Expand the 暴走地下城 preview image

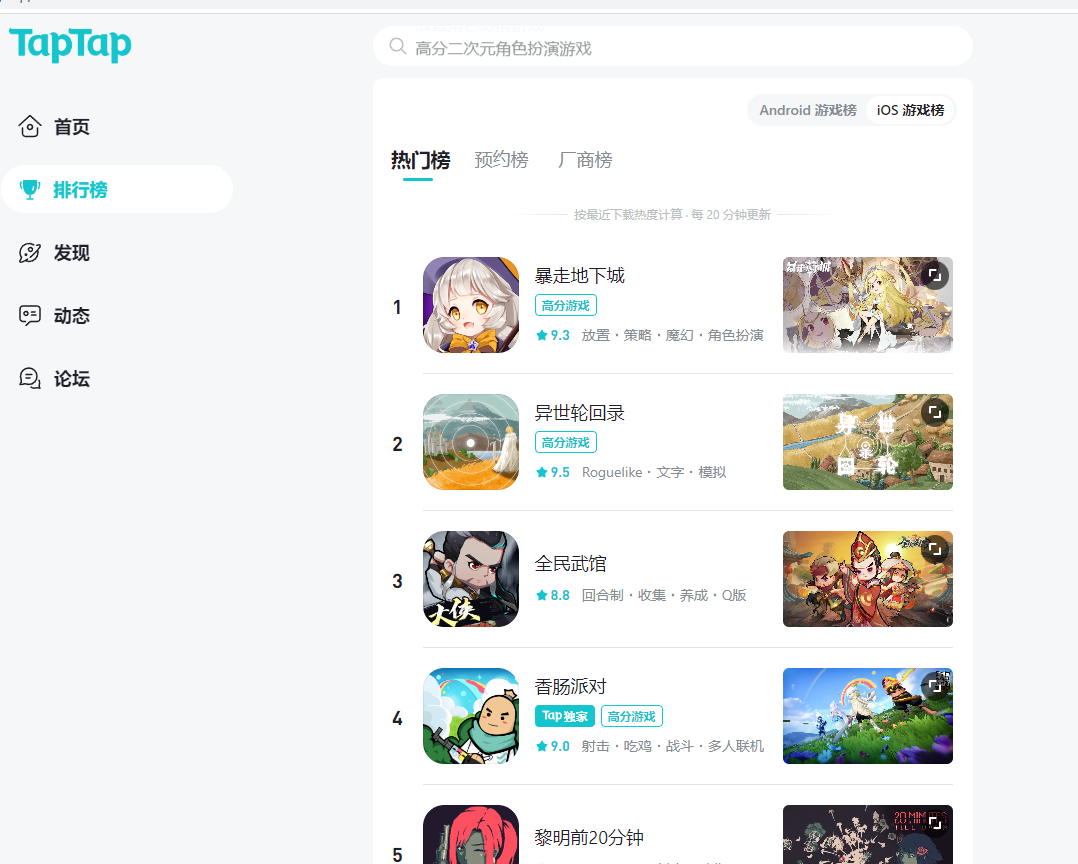935,275
